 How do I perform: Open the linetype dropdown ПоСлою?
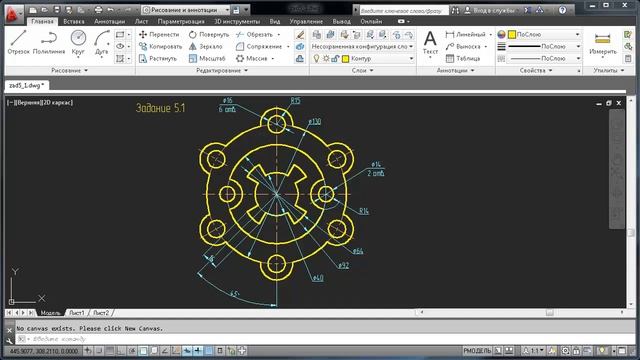(545, 58)
